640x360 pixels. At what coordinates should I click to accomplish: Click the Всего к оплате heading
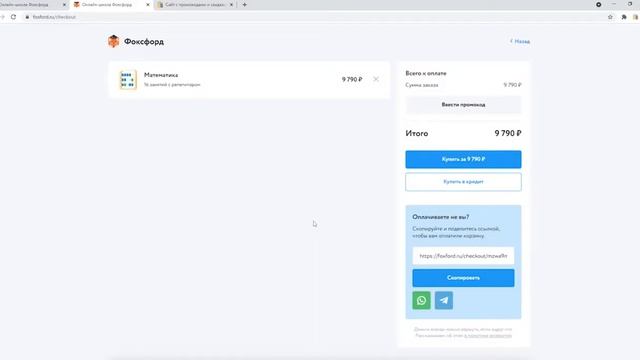pos(426,73)
